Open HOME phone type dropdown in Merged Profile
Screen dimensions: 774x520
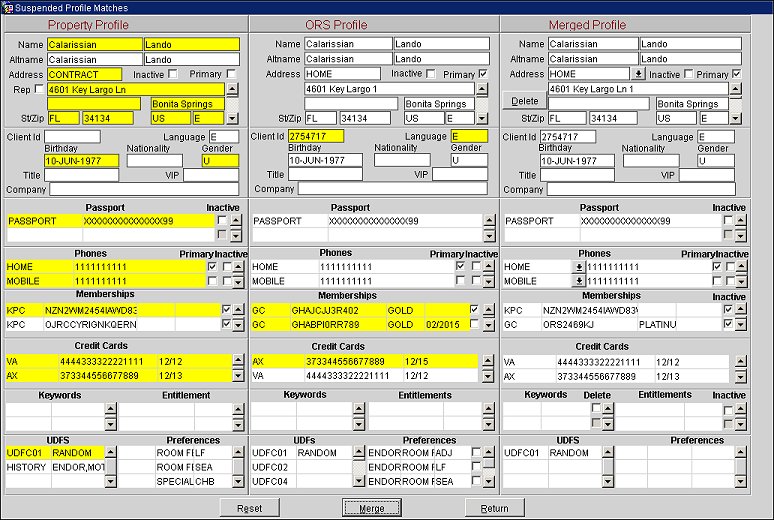(x=578, y=267)
